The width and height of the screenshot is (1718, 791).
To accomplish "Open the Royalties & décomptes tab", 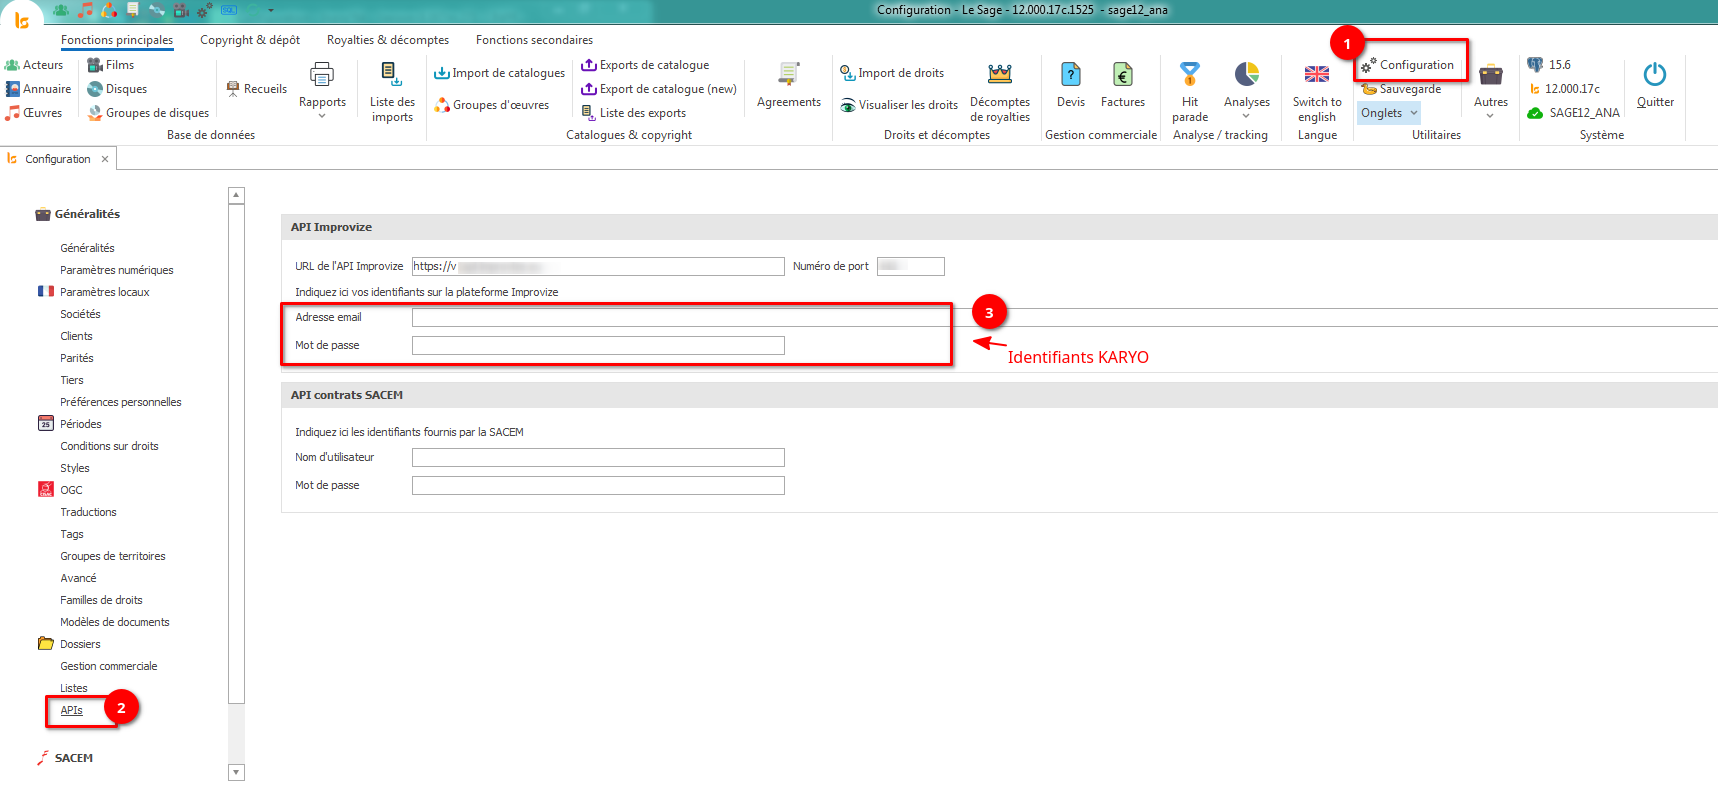I will 387,40.
